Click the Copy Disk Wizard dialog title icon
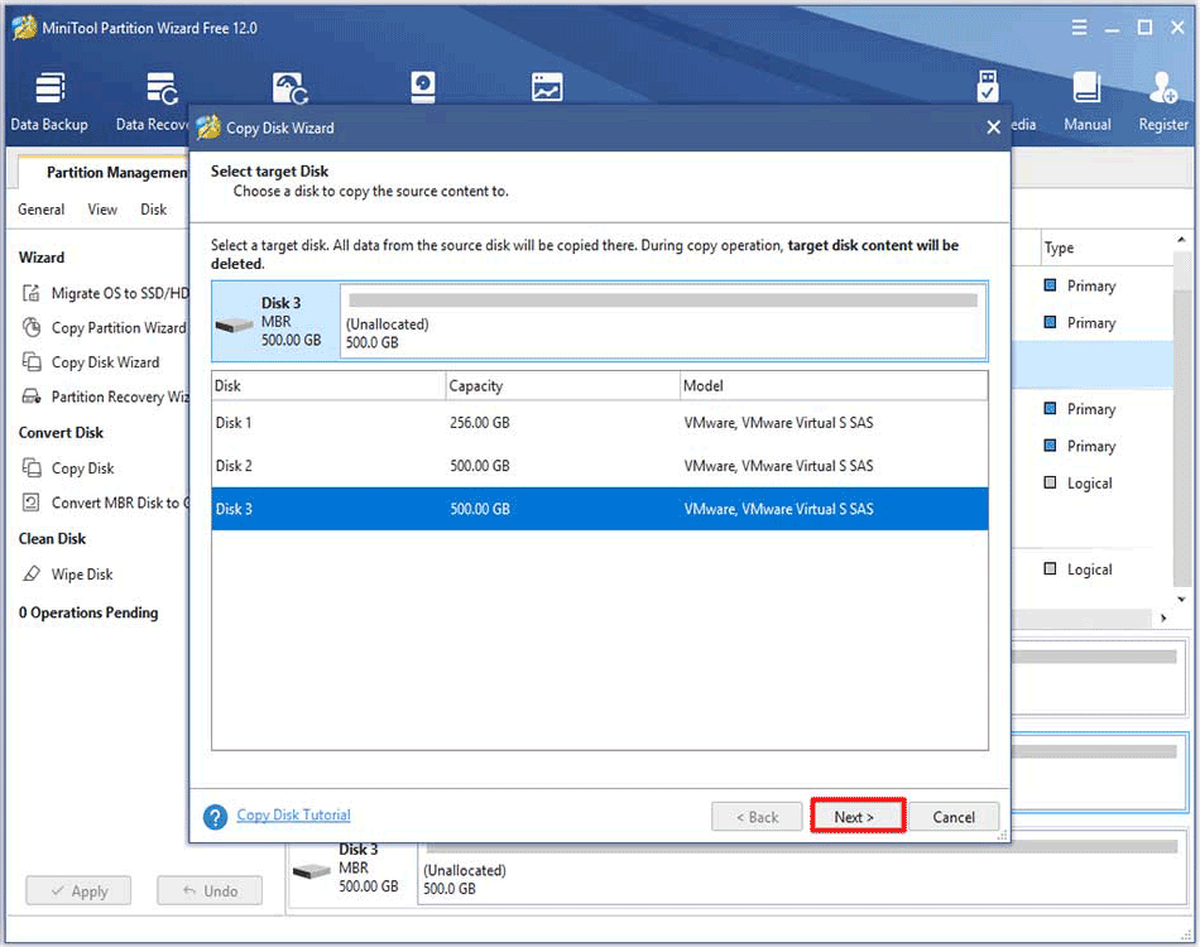 [x=208, y=128]
